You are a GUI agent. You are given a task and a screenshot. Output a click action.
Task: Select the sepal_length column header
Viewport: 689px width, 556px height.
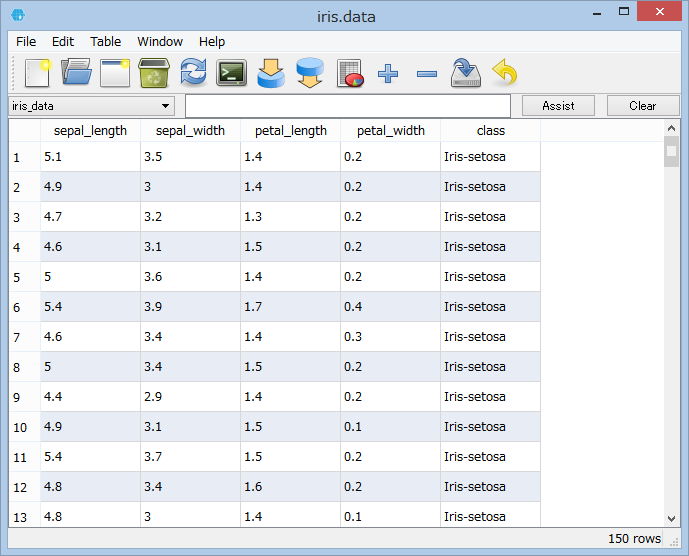click(x=90, y=131)
